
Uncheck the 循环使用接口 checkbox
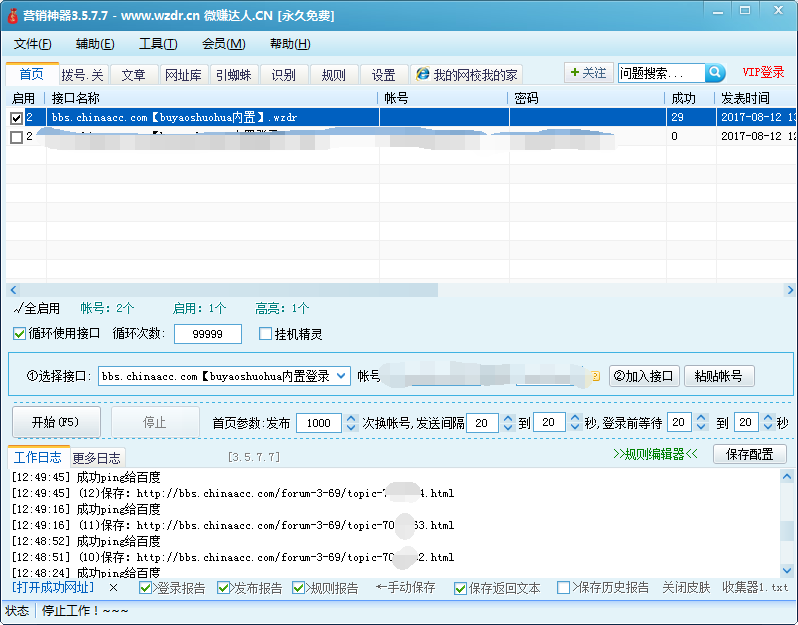click(x=20, y=334)
